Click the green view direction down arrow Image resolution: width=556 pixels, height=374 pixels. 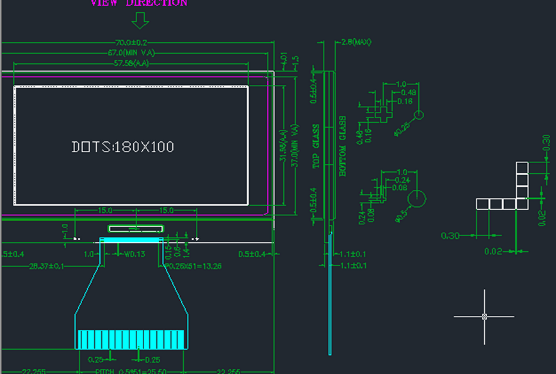pyautogui.click(x=140, y=21)
